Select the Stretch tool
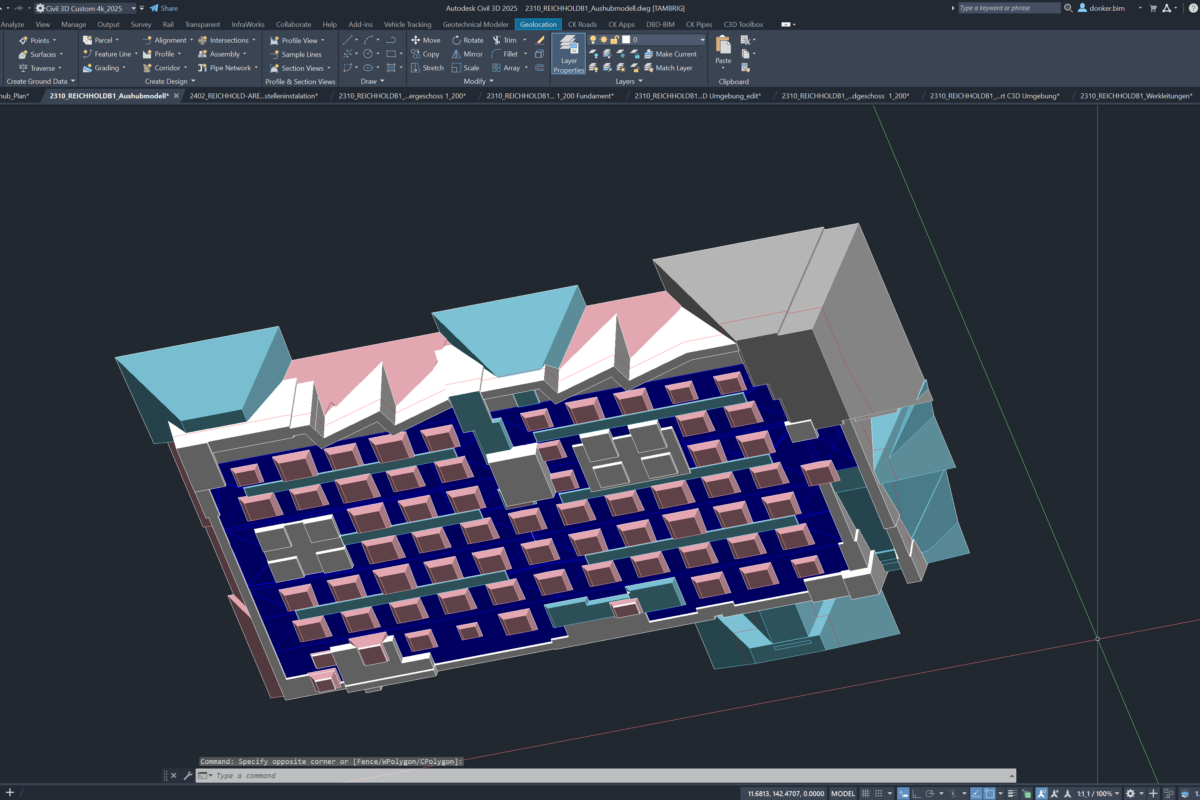 pyautogui.click(x=426, y=68)
